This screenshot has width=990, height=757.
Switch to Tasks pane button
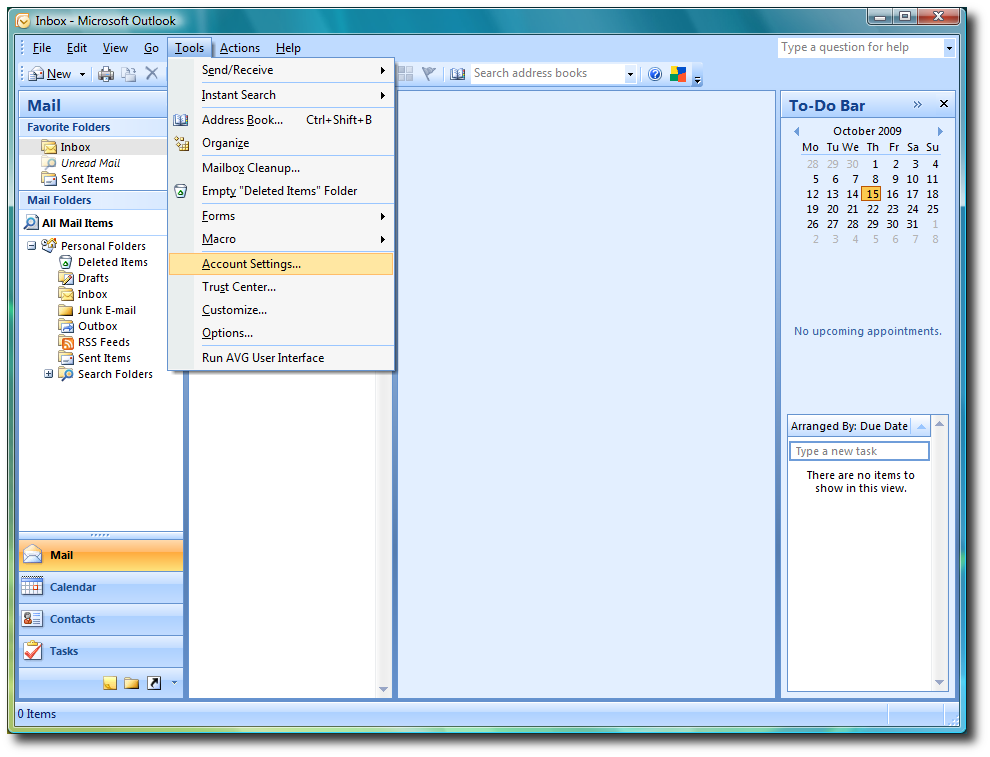(101, 651)
